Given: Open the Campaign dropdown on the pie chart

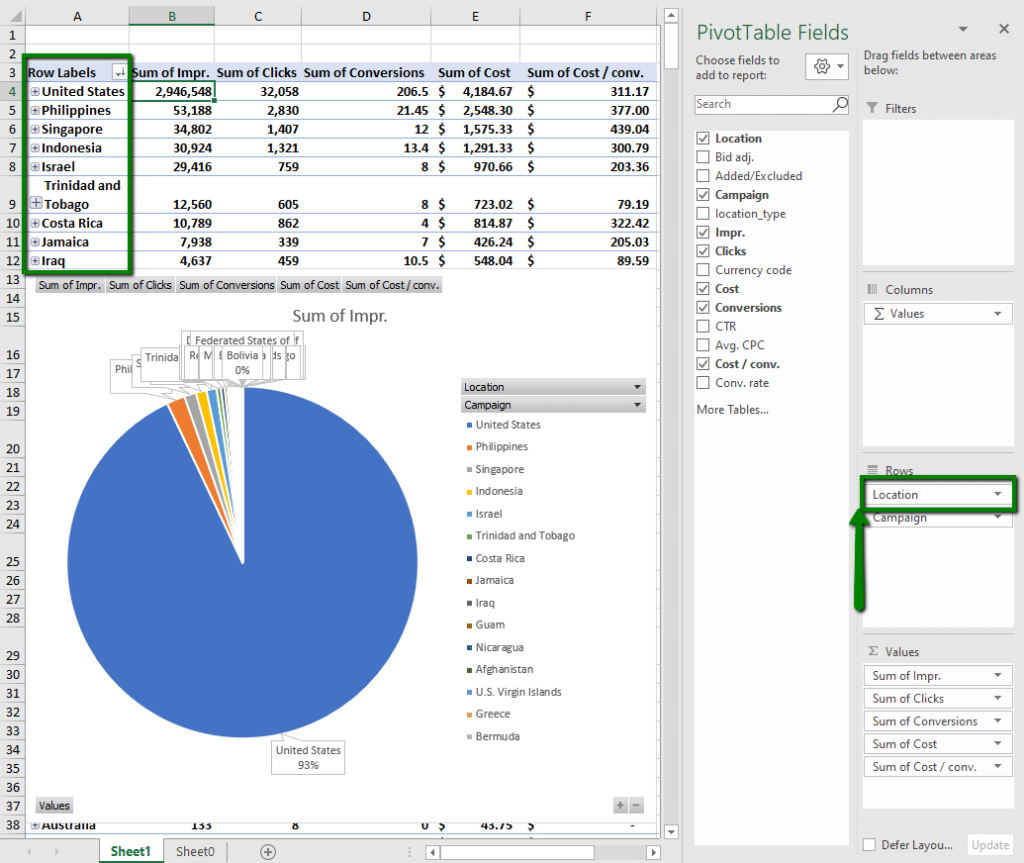Looking at the screenshot, I should point(638,404).
